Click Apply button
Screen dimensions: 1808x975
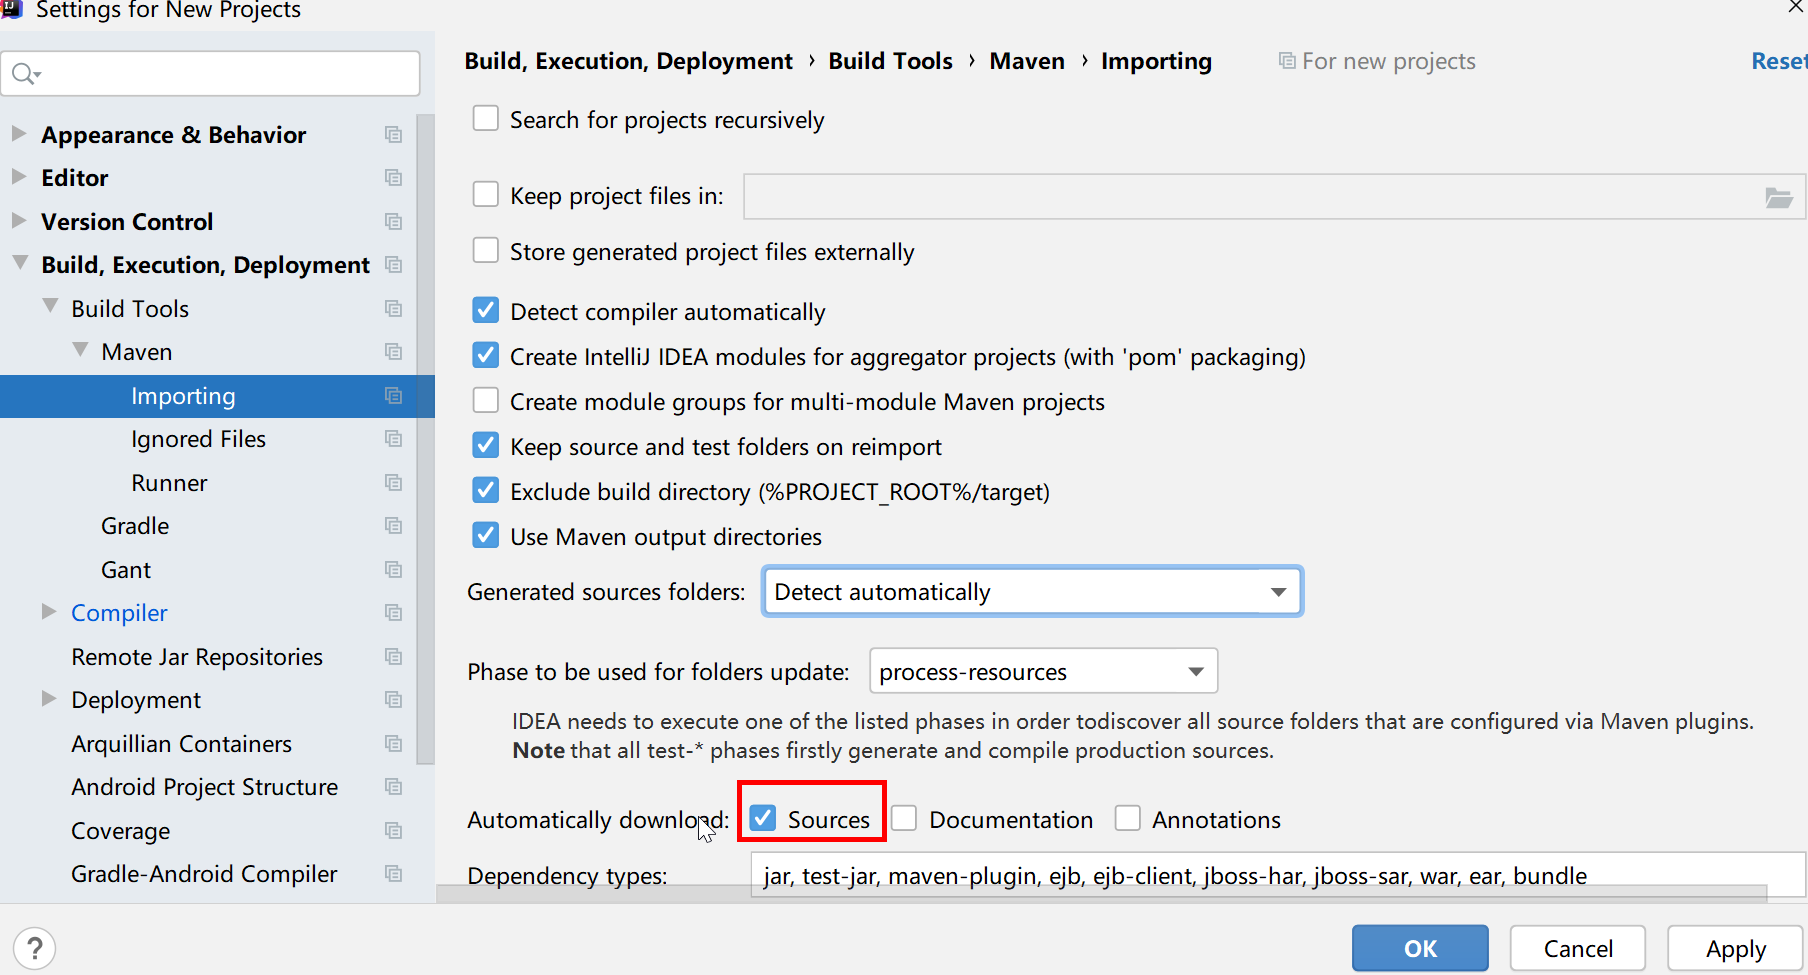click(1736, 948)
